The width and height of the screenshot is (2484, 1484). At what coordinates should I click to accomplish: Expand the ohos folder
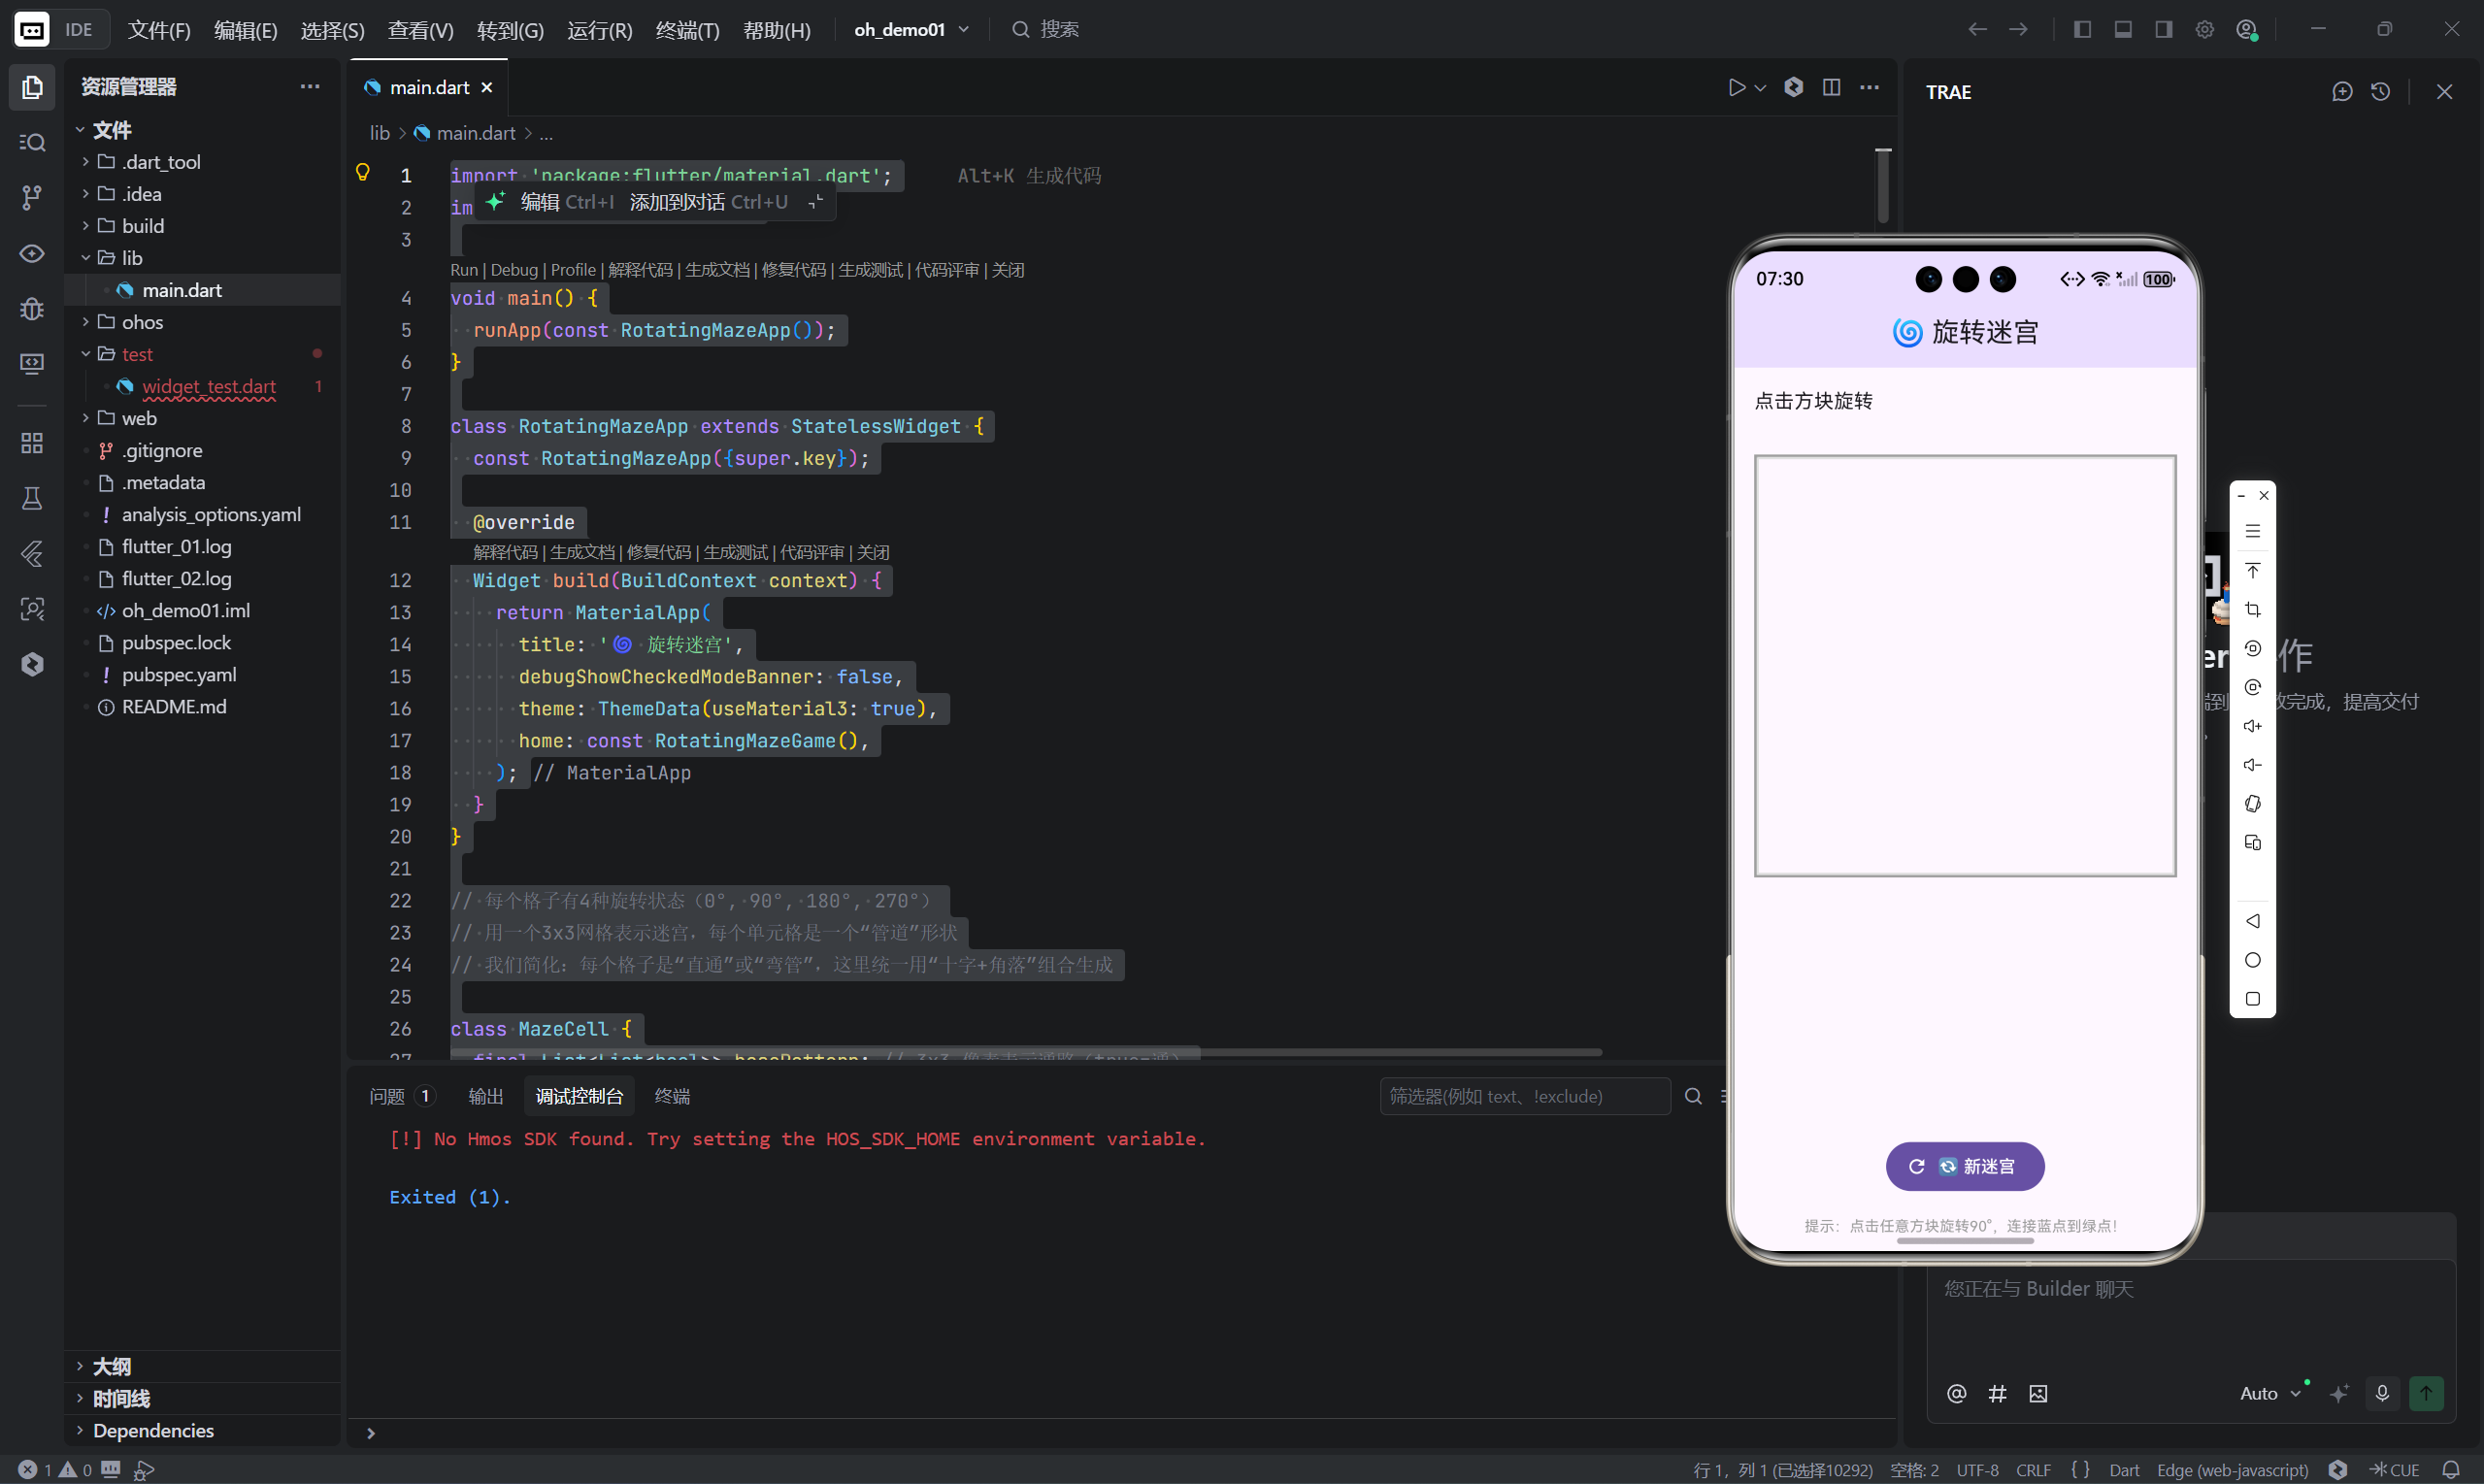tap(141, 322)
